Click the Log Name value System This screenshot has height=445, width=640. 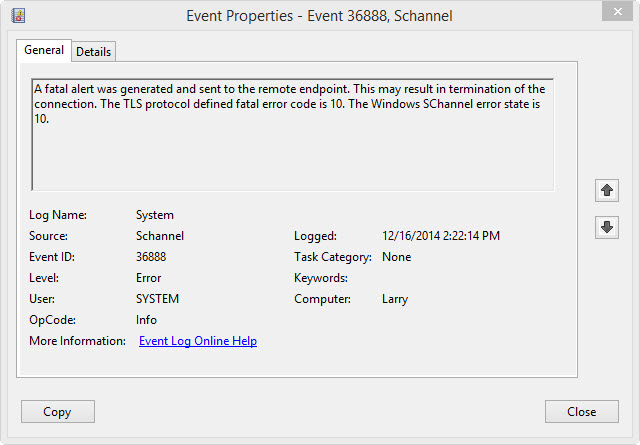155,215
